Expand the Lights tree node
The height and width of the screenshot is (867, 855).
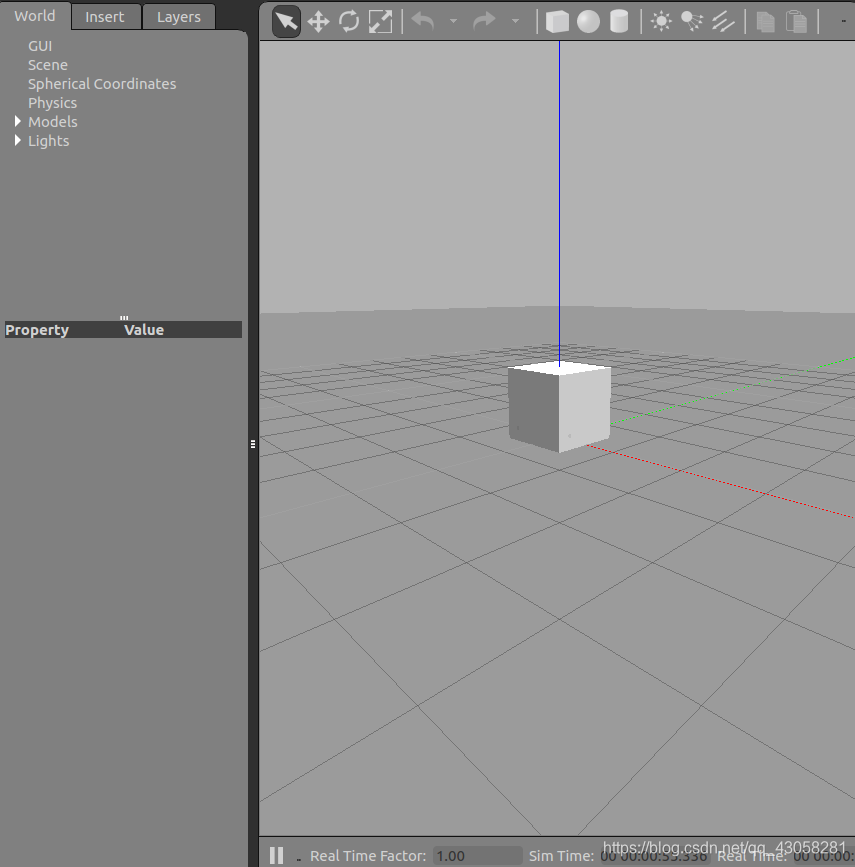click(18, 140)
